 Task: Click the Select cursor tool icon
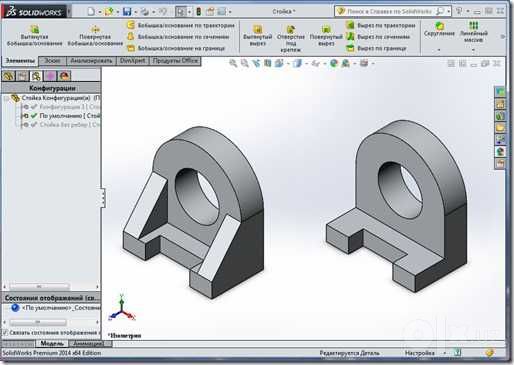[181, 12]
